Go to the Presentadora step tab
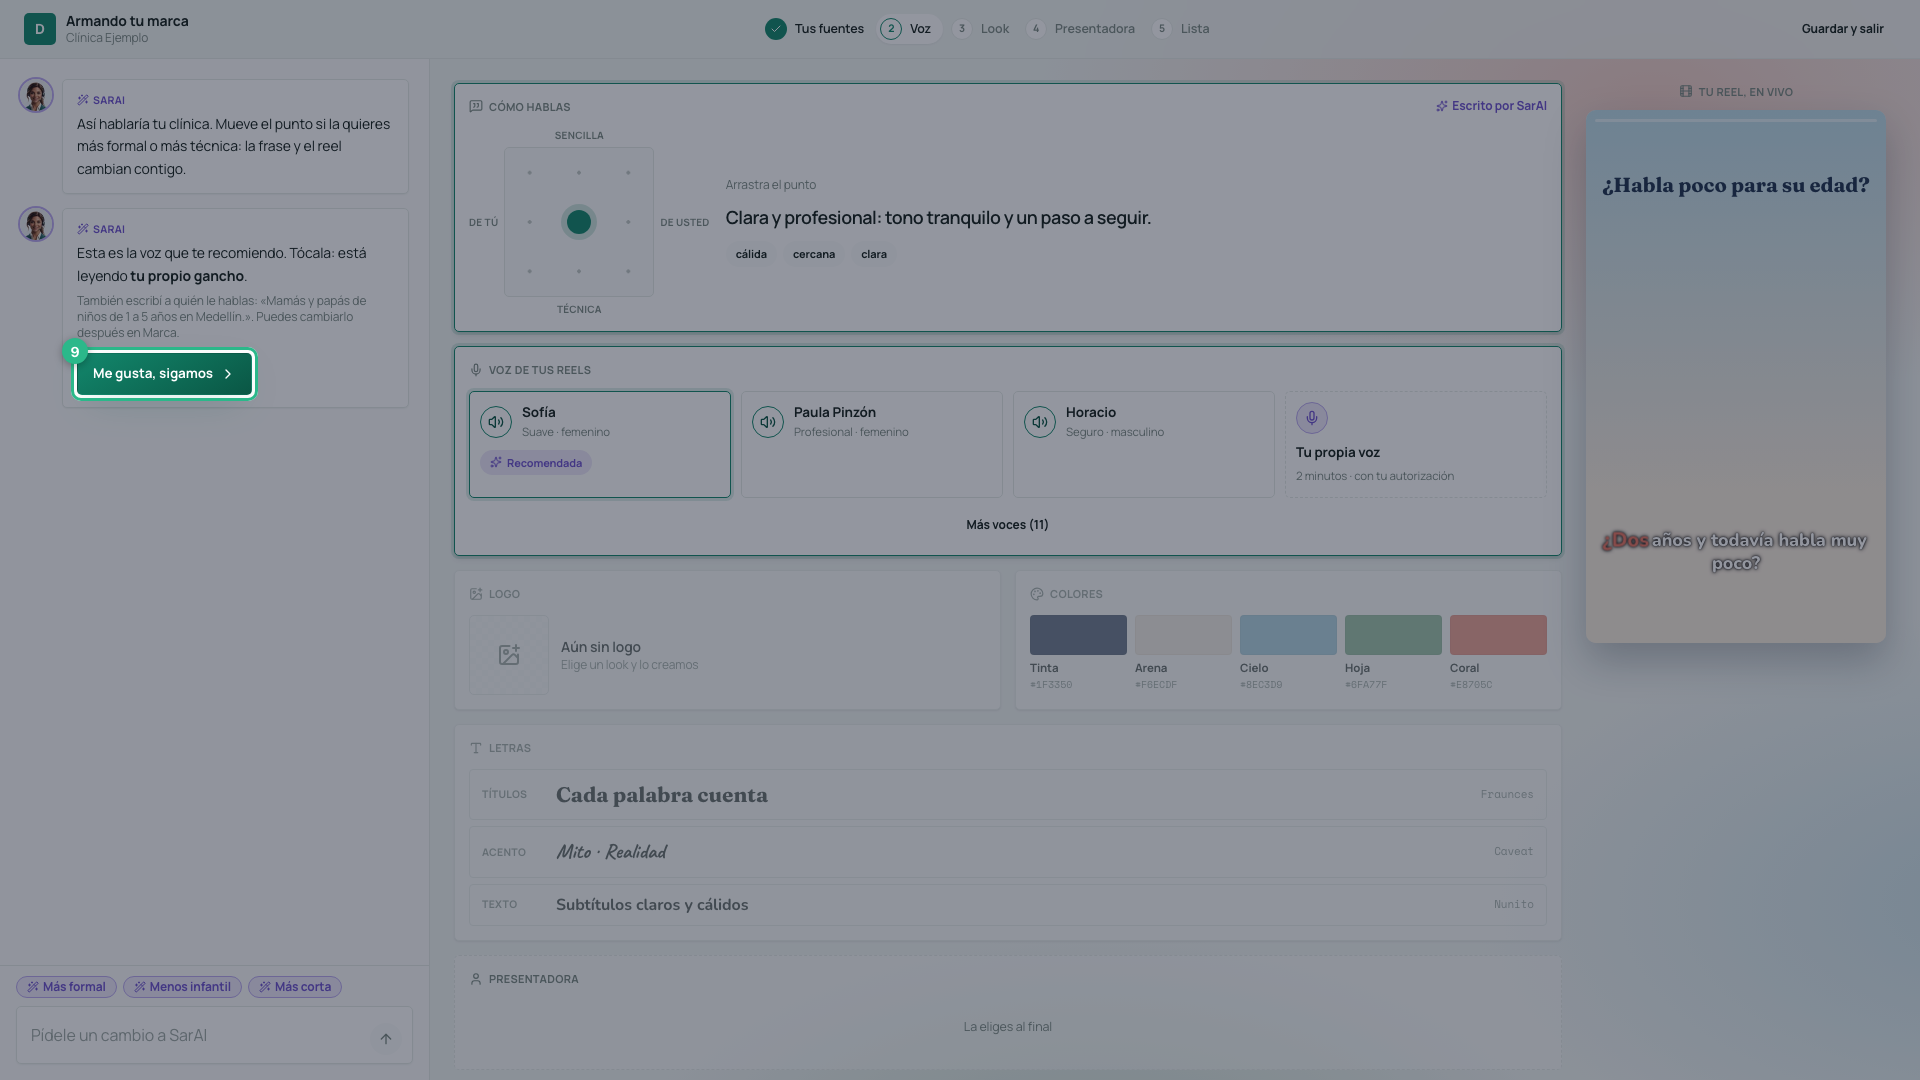 click(1081, 29)
